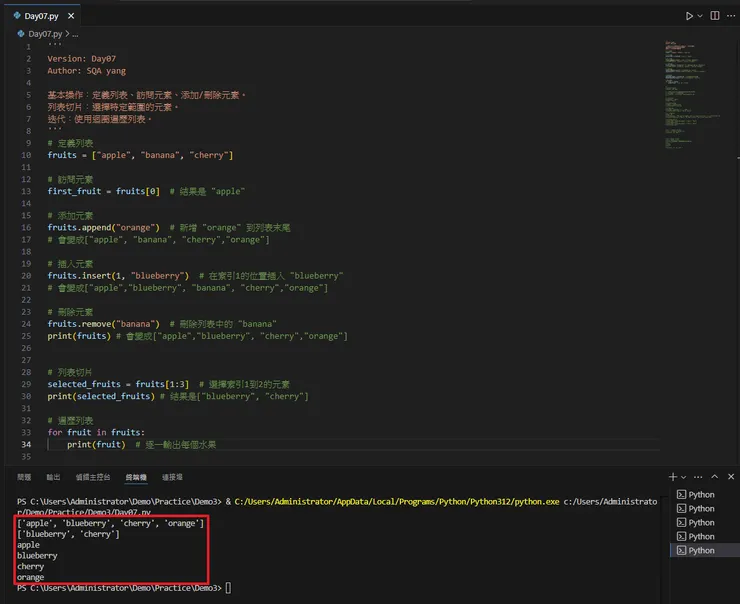Open new terminal launch profile dropdown
This screenshot has width=740, height=604.
point(683,477)
